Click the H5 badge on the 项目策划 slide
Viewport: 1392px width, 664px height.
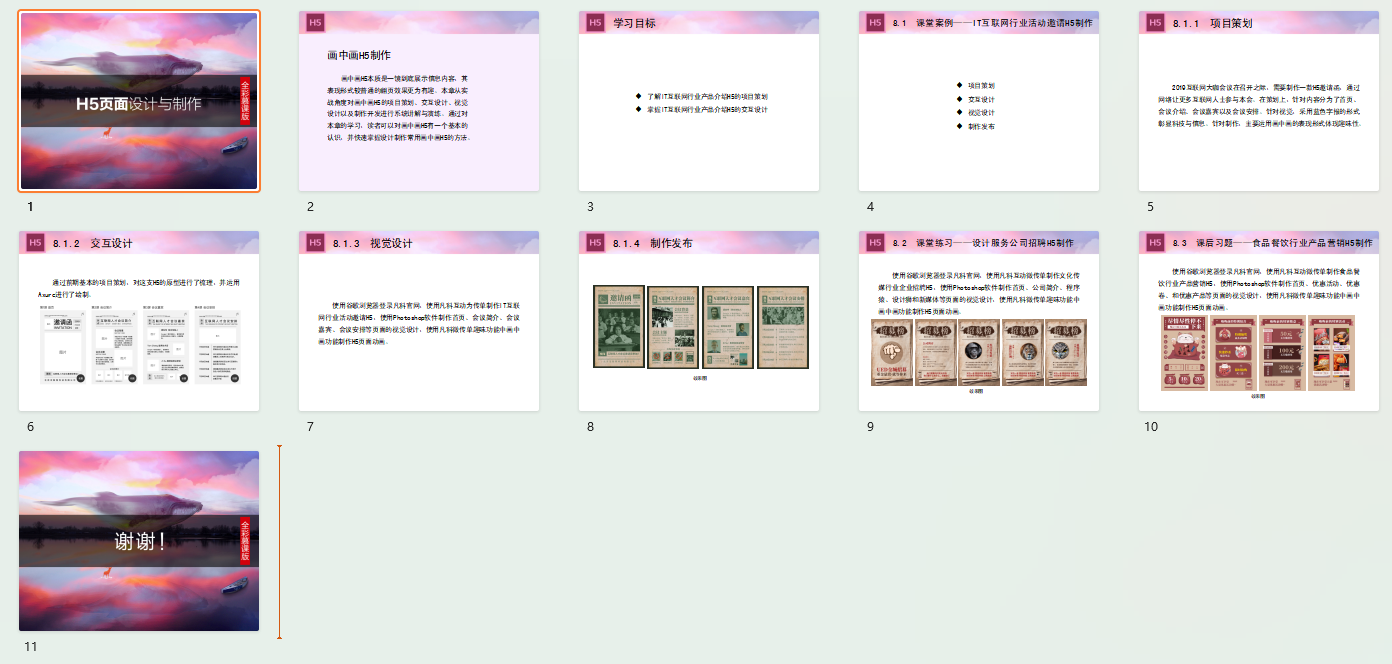(x=1155, y=23)
